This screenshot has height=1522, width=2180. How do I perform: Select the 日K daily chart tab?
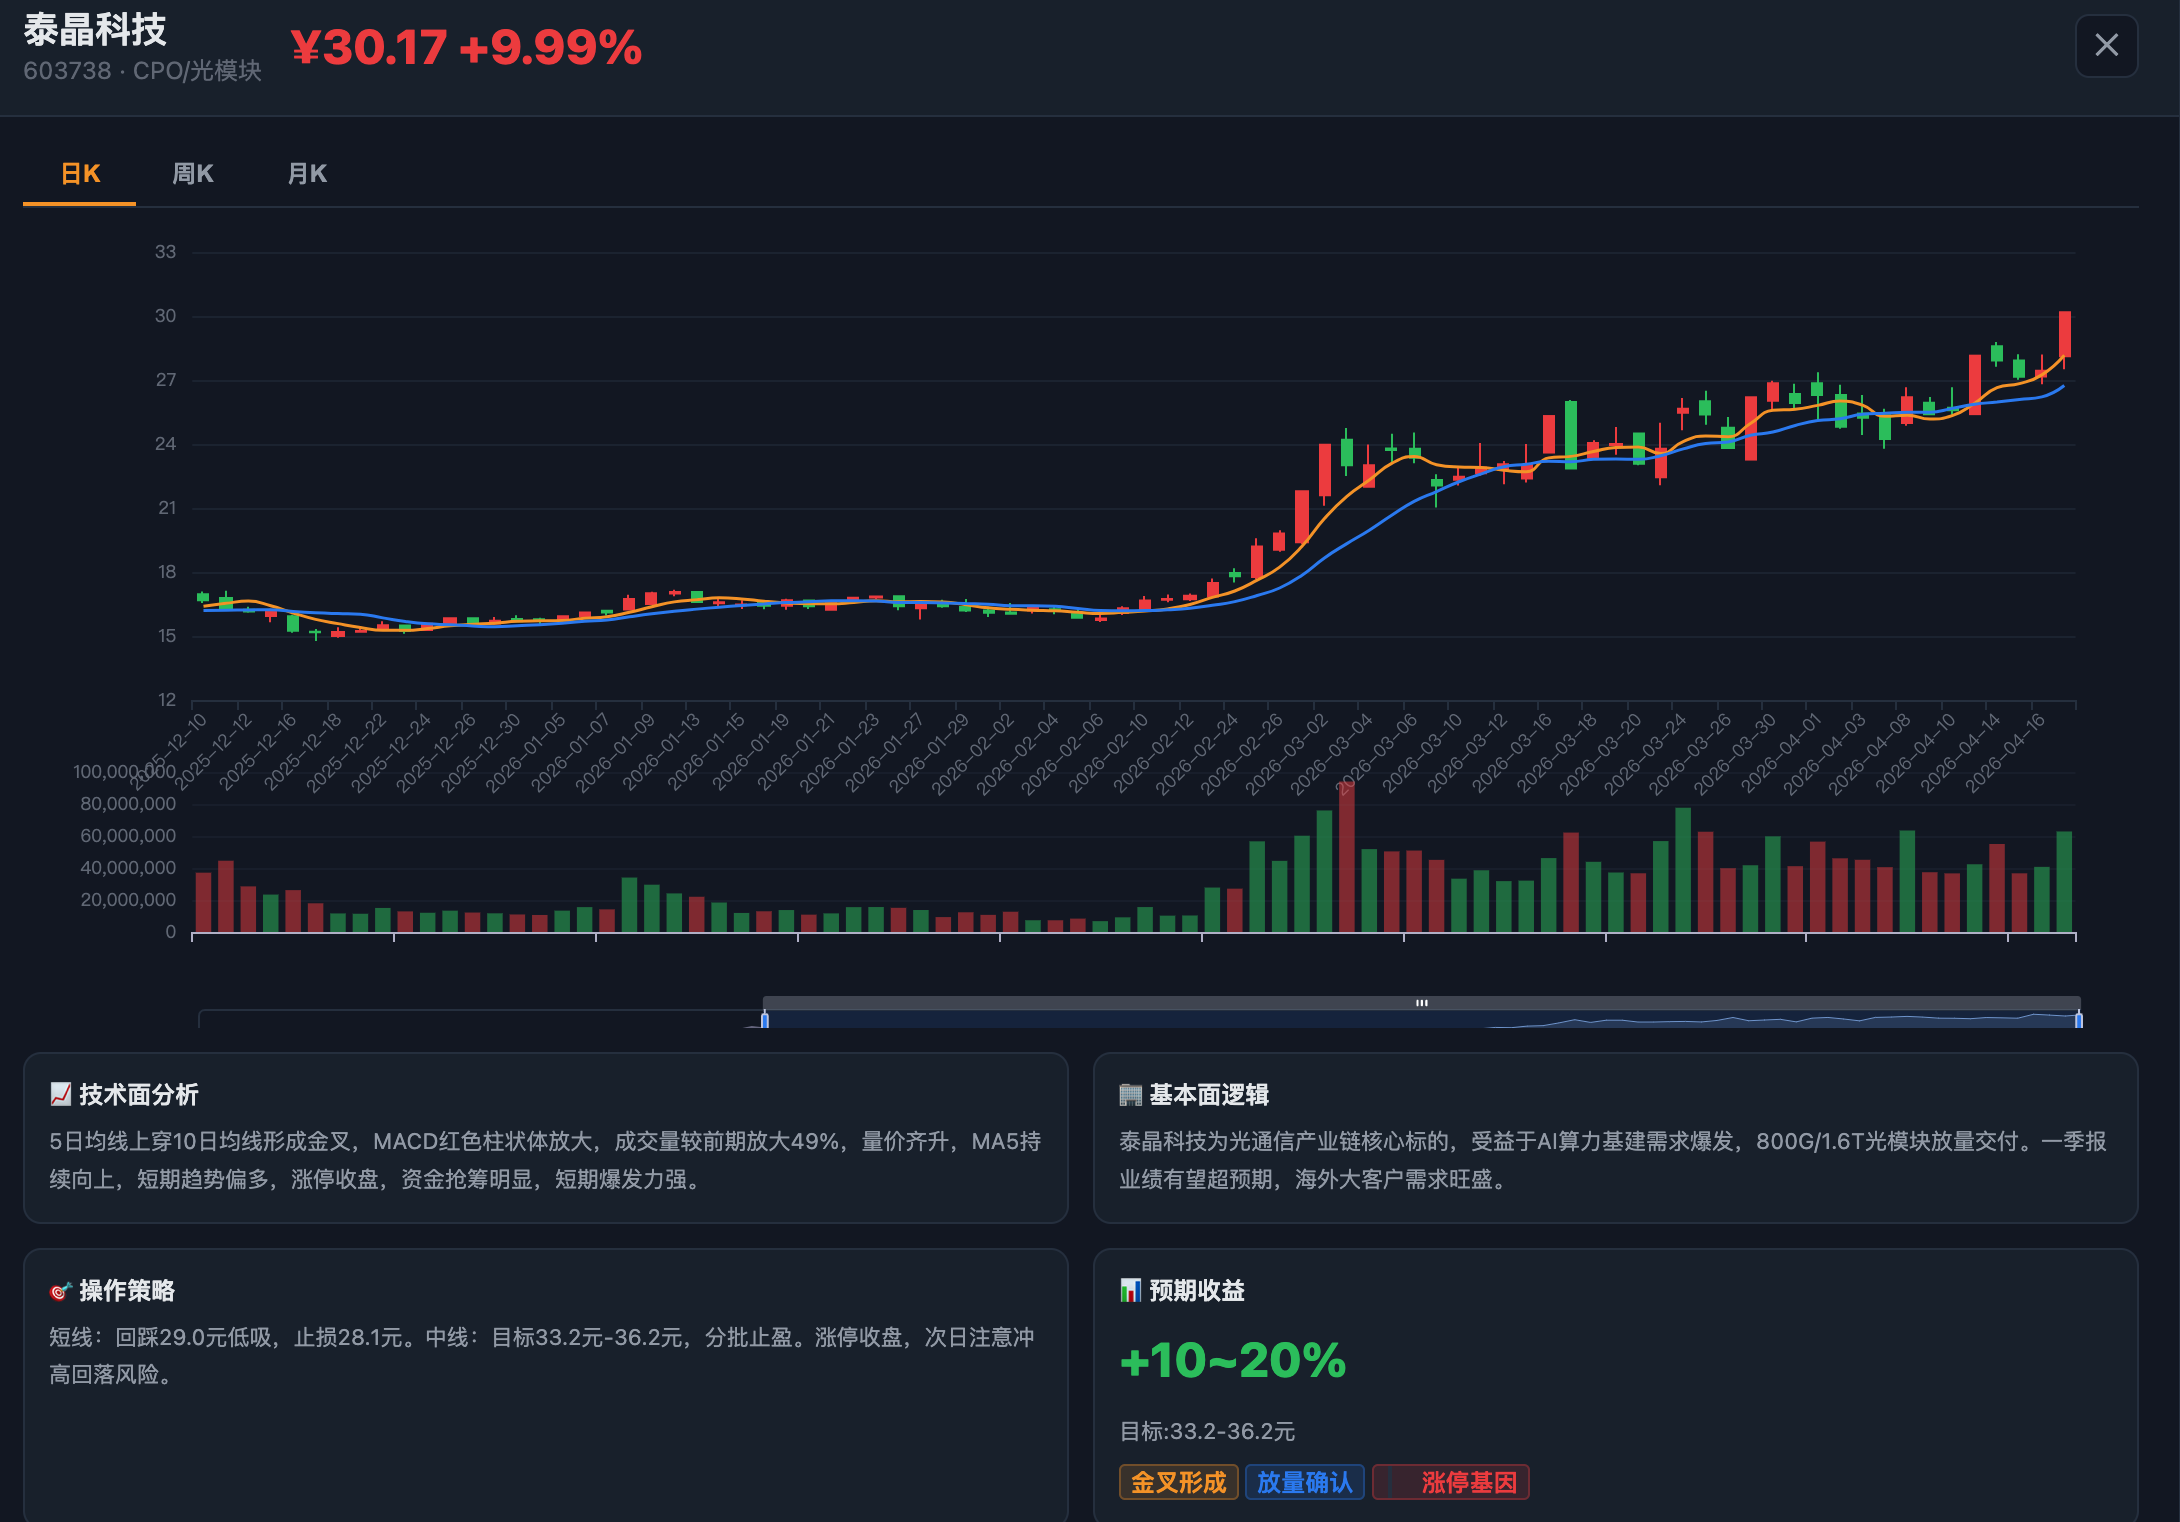point(80,174)
